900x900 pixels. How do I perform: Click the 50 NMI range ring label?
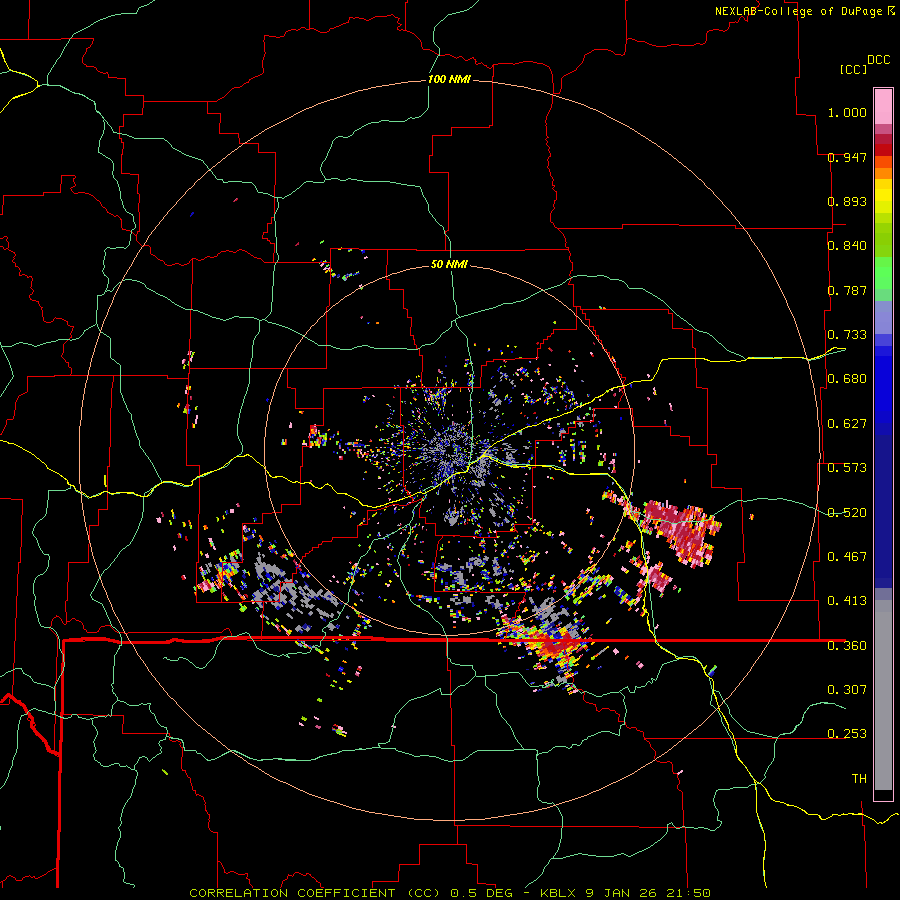(449, 264)
